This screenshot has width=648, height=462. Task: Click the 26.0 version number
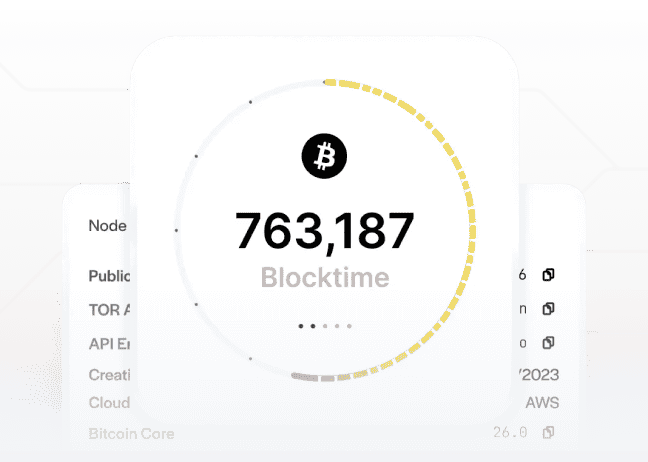(x=510, y=433)
